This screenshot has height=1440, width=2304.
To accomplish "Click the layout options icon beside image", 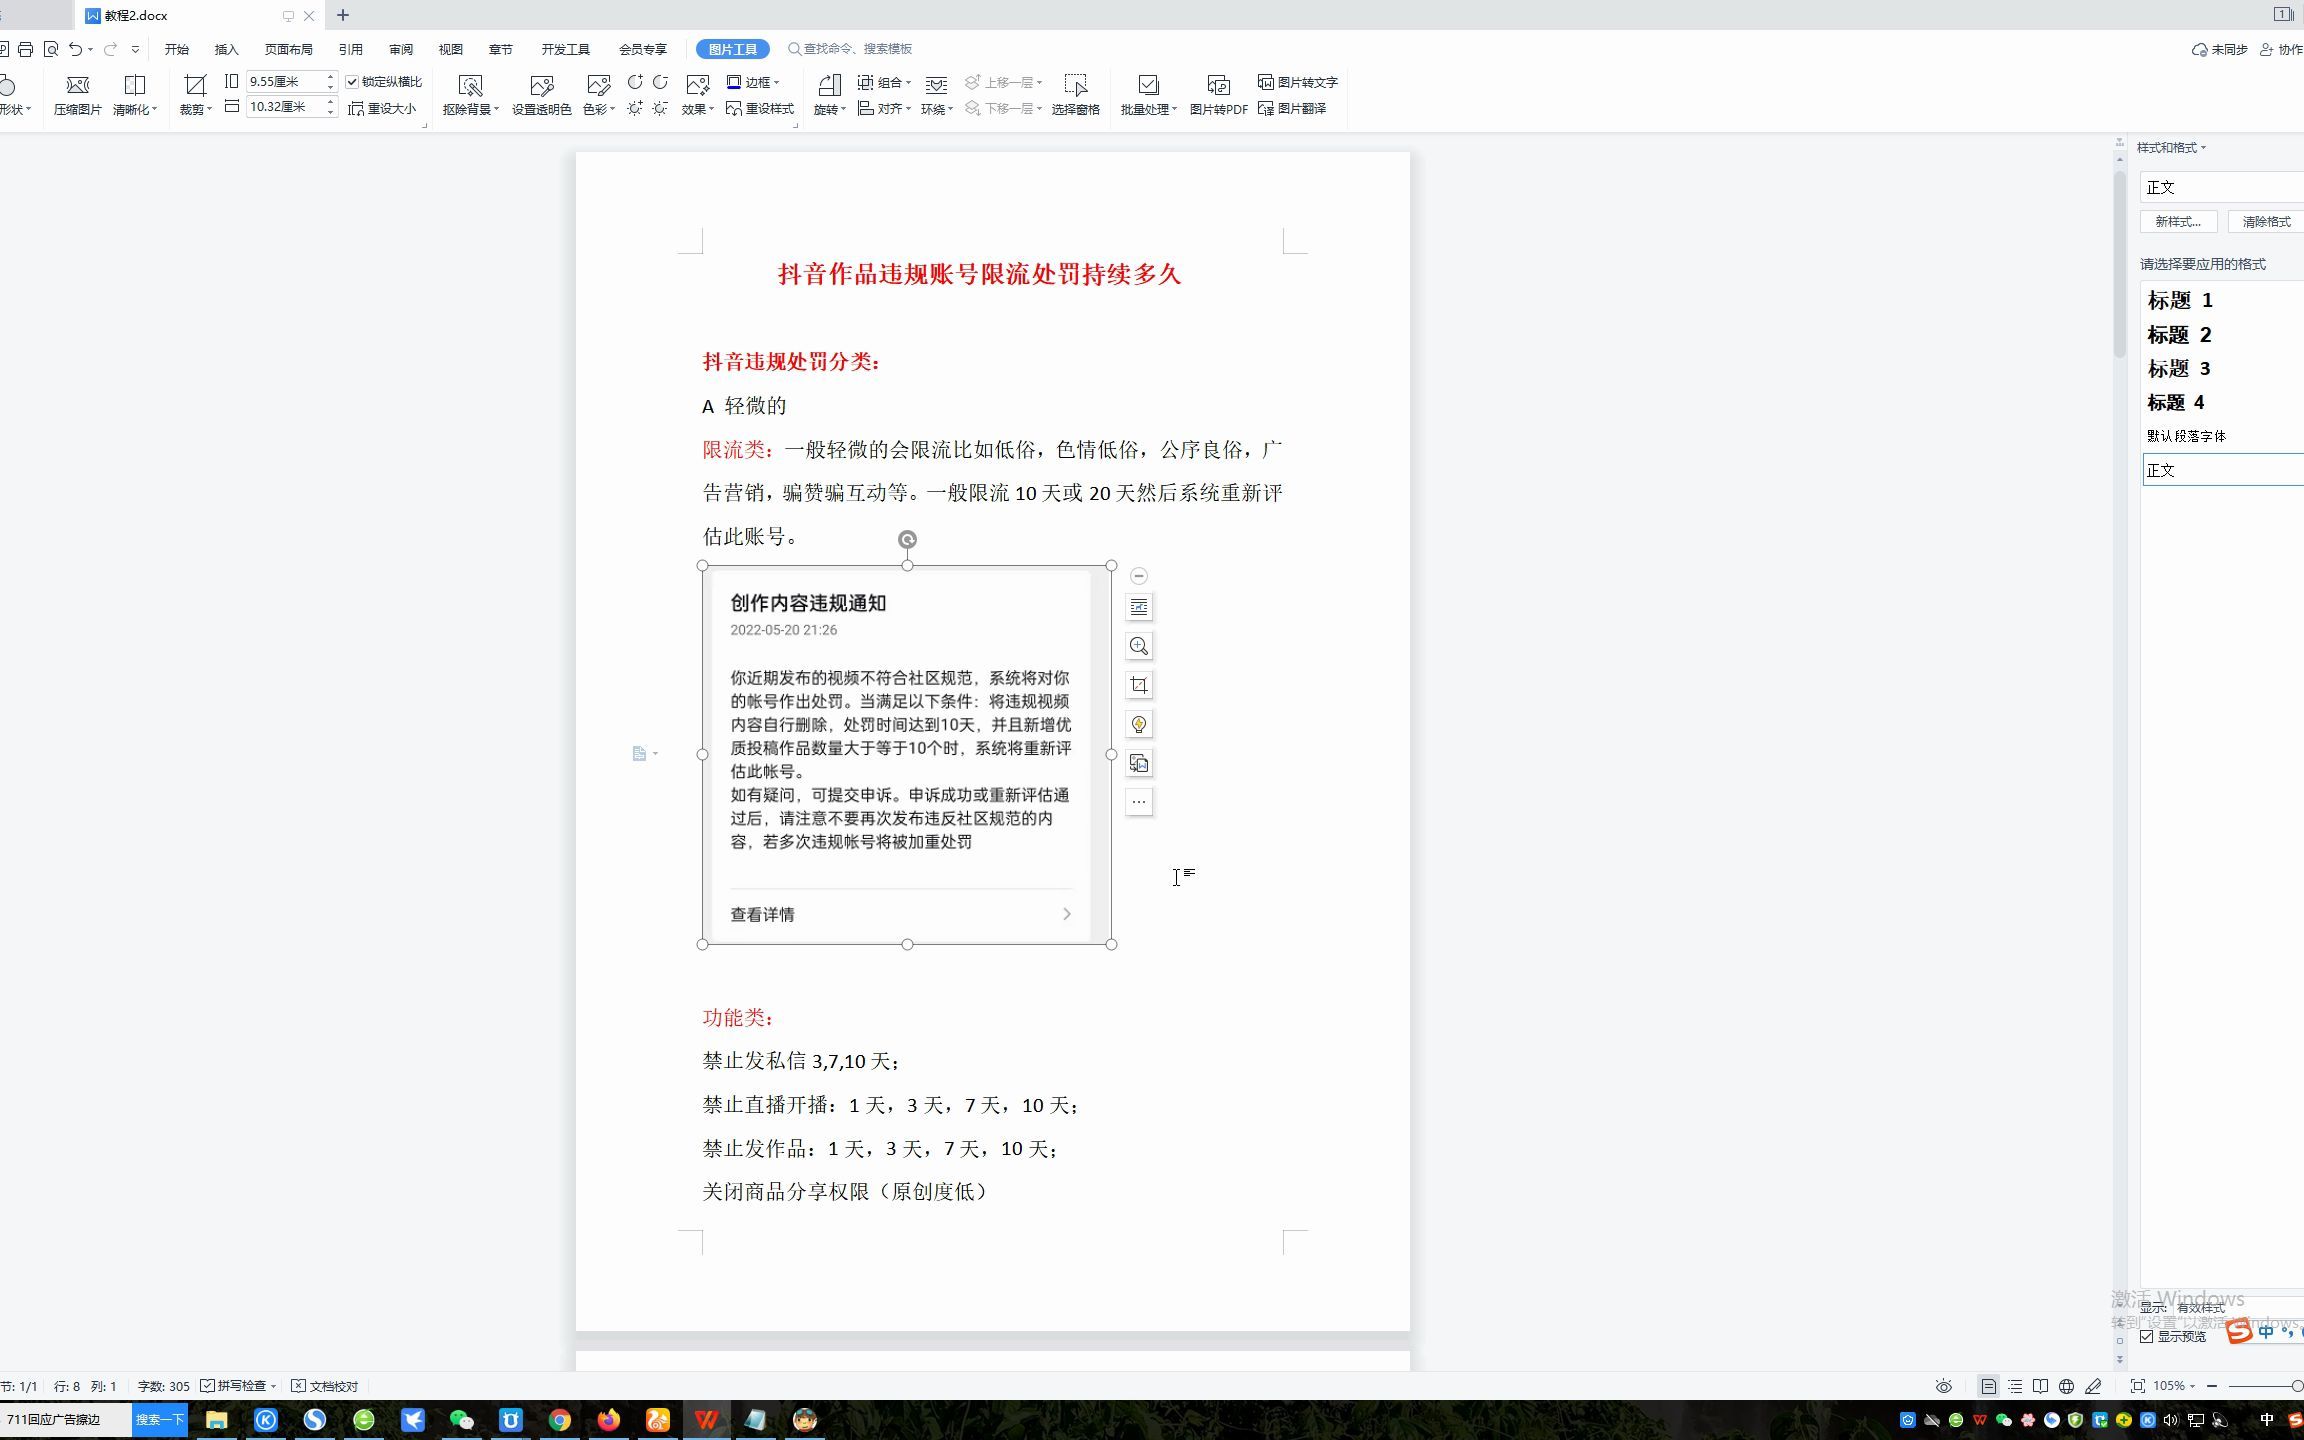I will pos(1139,607).
